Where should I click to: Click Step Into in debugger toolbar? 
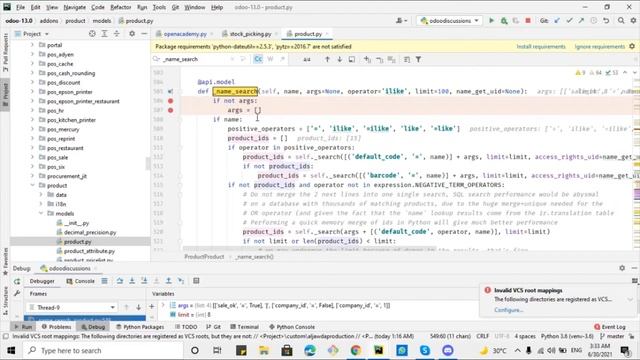click(132, 281)
